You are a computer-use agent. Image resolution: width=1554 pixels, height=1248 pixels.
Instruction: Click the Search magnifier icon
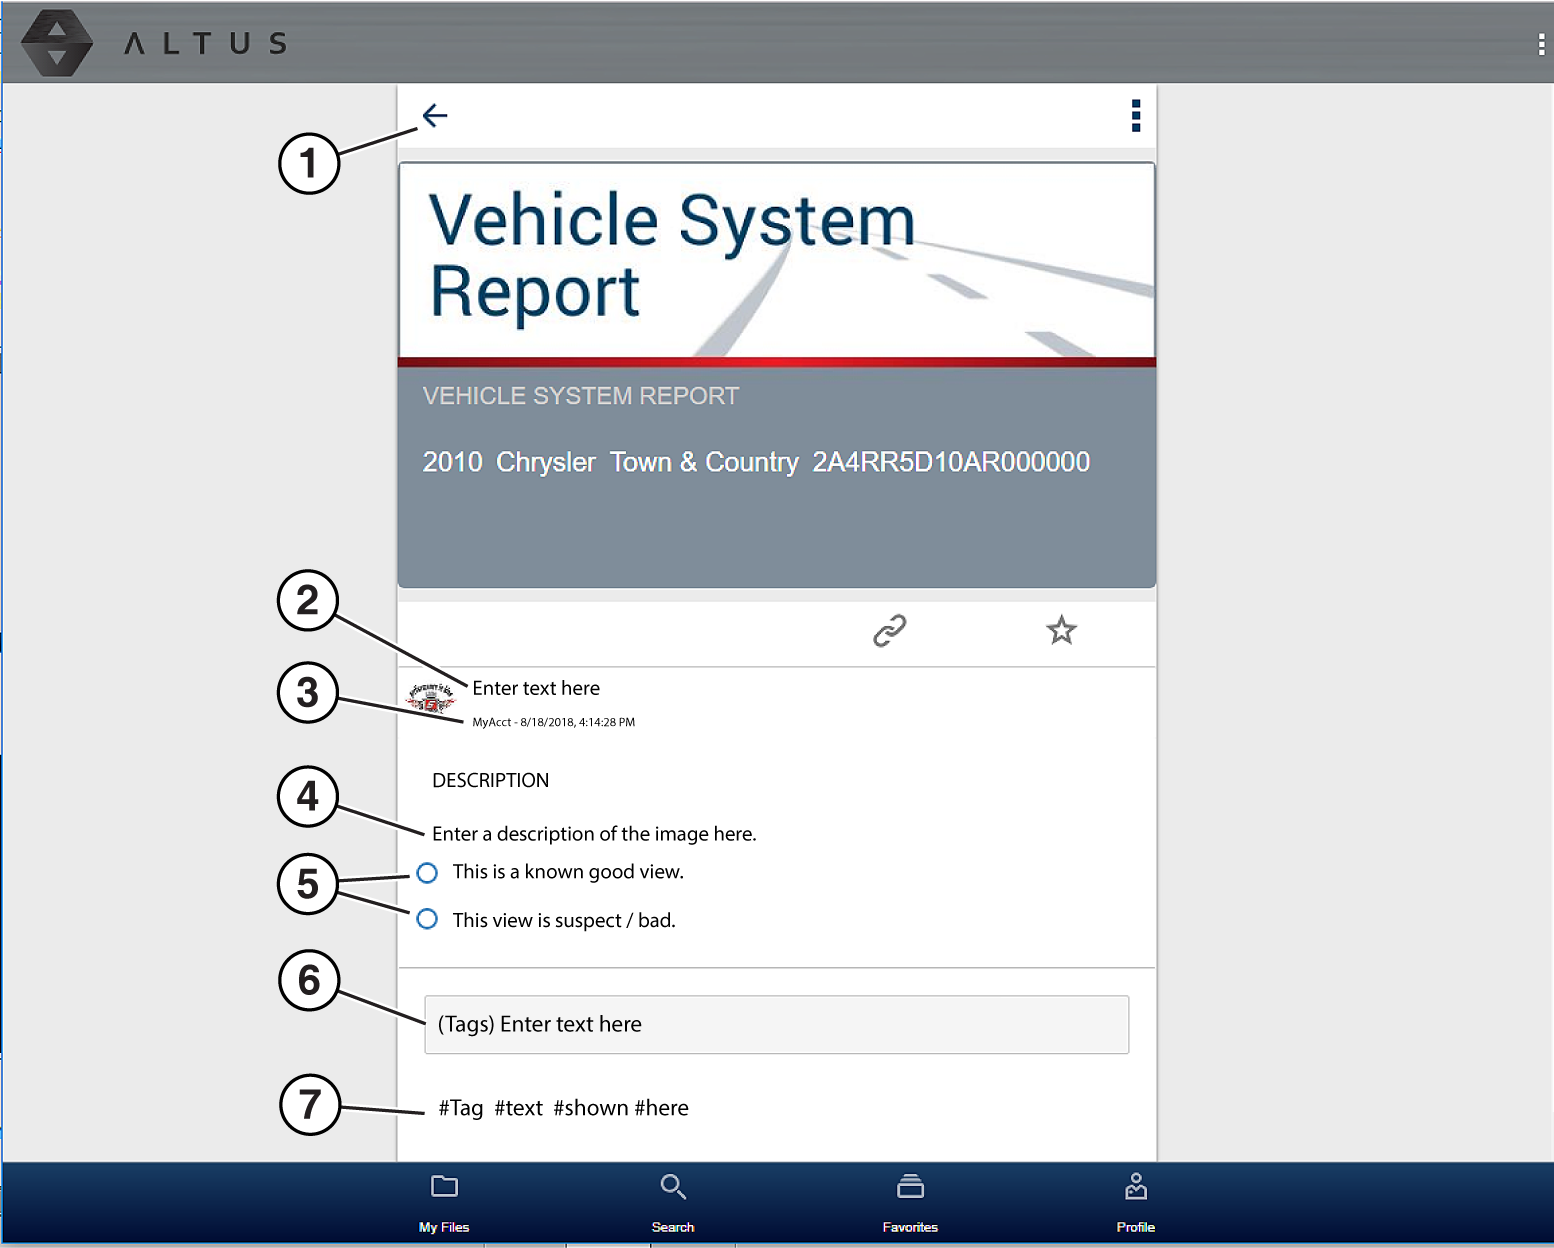(x=673, y=1187)
